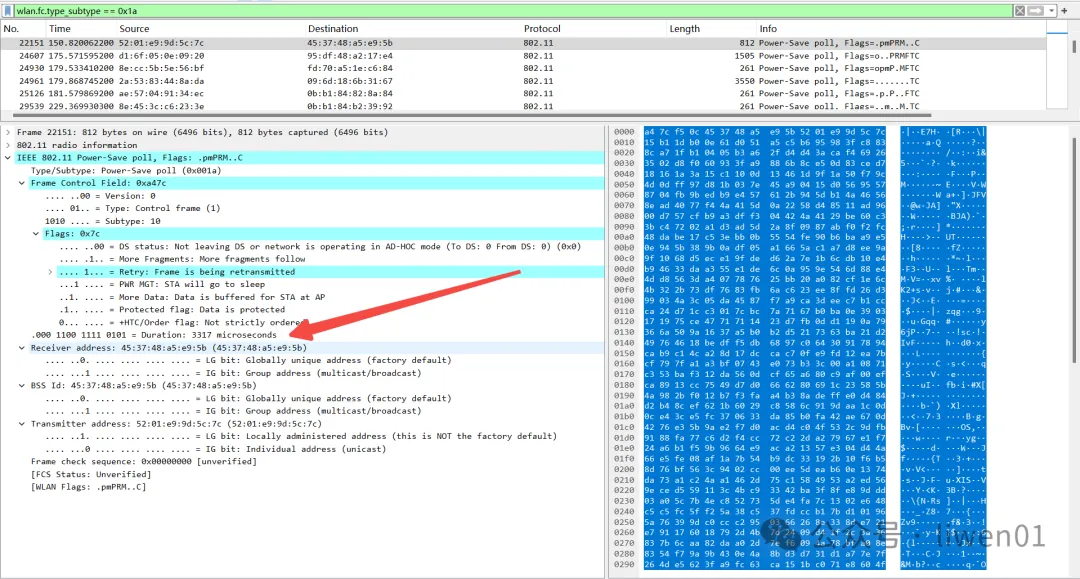1080x579 pixels.
Task: Open the recent filters dropdown arrow
Action: pyautogui.click(x=1052, y=10)
